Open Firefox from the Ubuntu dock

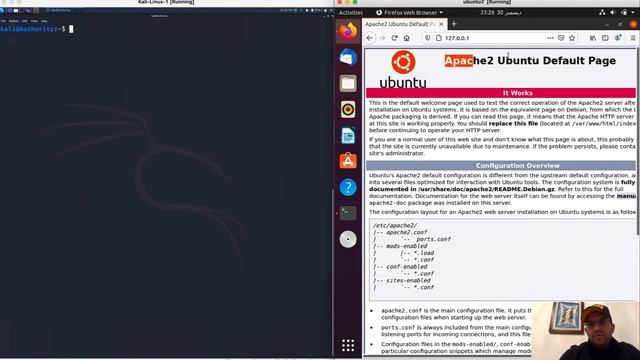pos(348,31)
